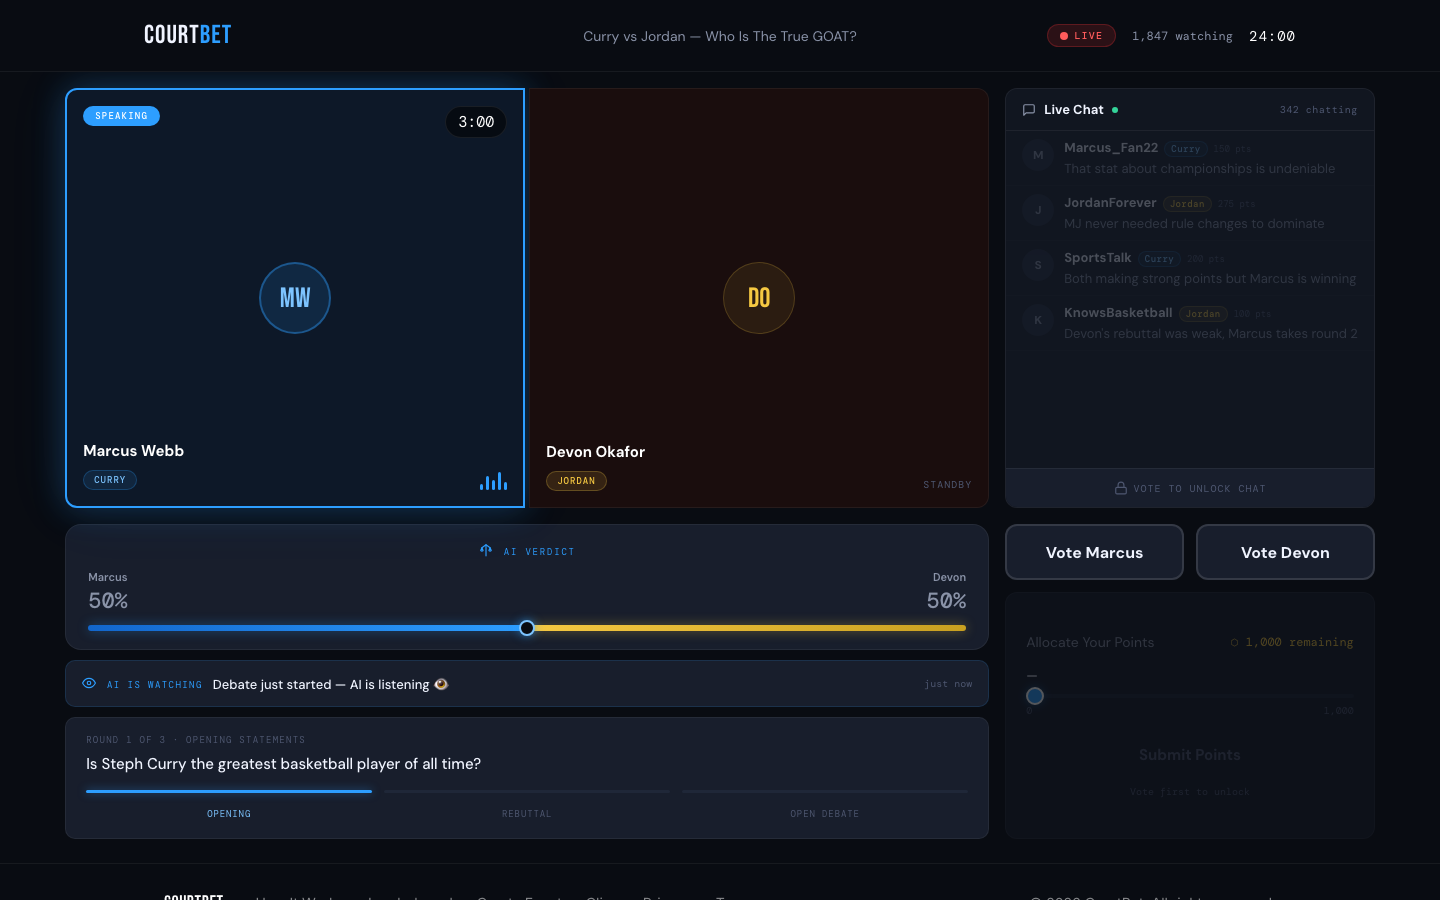Screen dimensions: 1440x900
Task: Click the points allocation slider handle
Action: [1035, 696]
